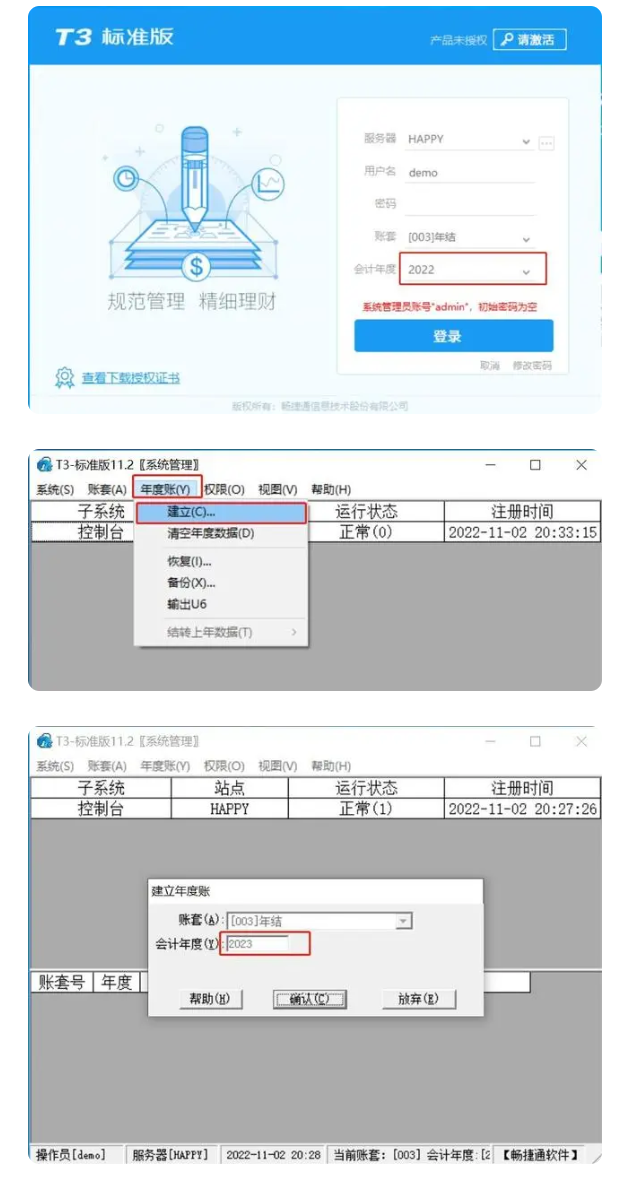
Task: Select 清空年度数据(D) menu entry
Action: click(x=221, y=533)
